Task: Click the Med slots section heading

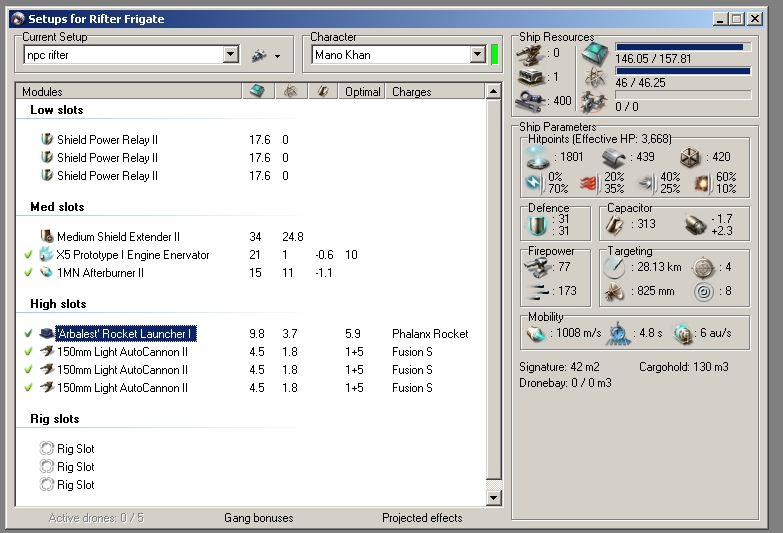Action: [x=57, y=207]
